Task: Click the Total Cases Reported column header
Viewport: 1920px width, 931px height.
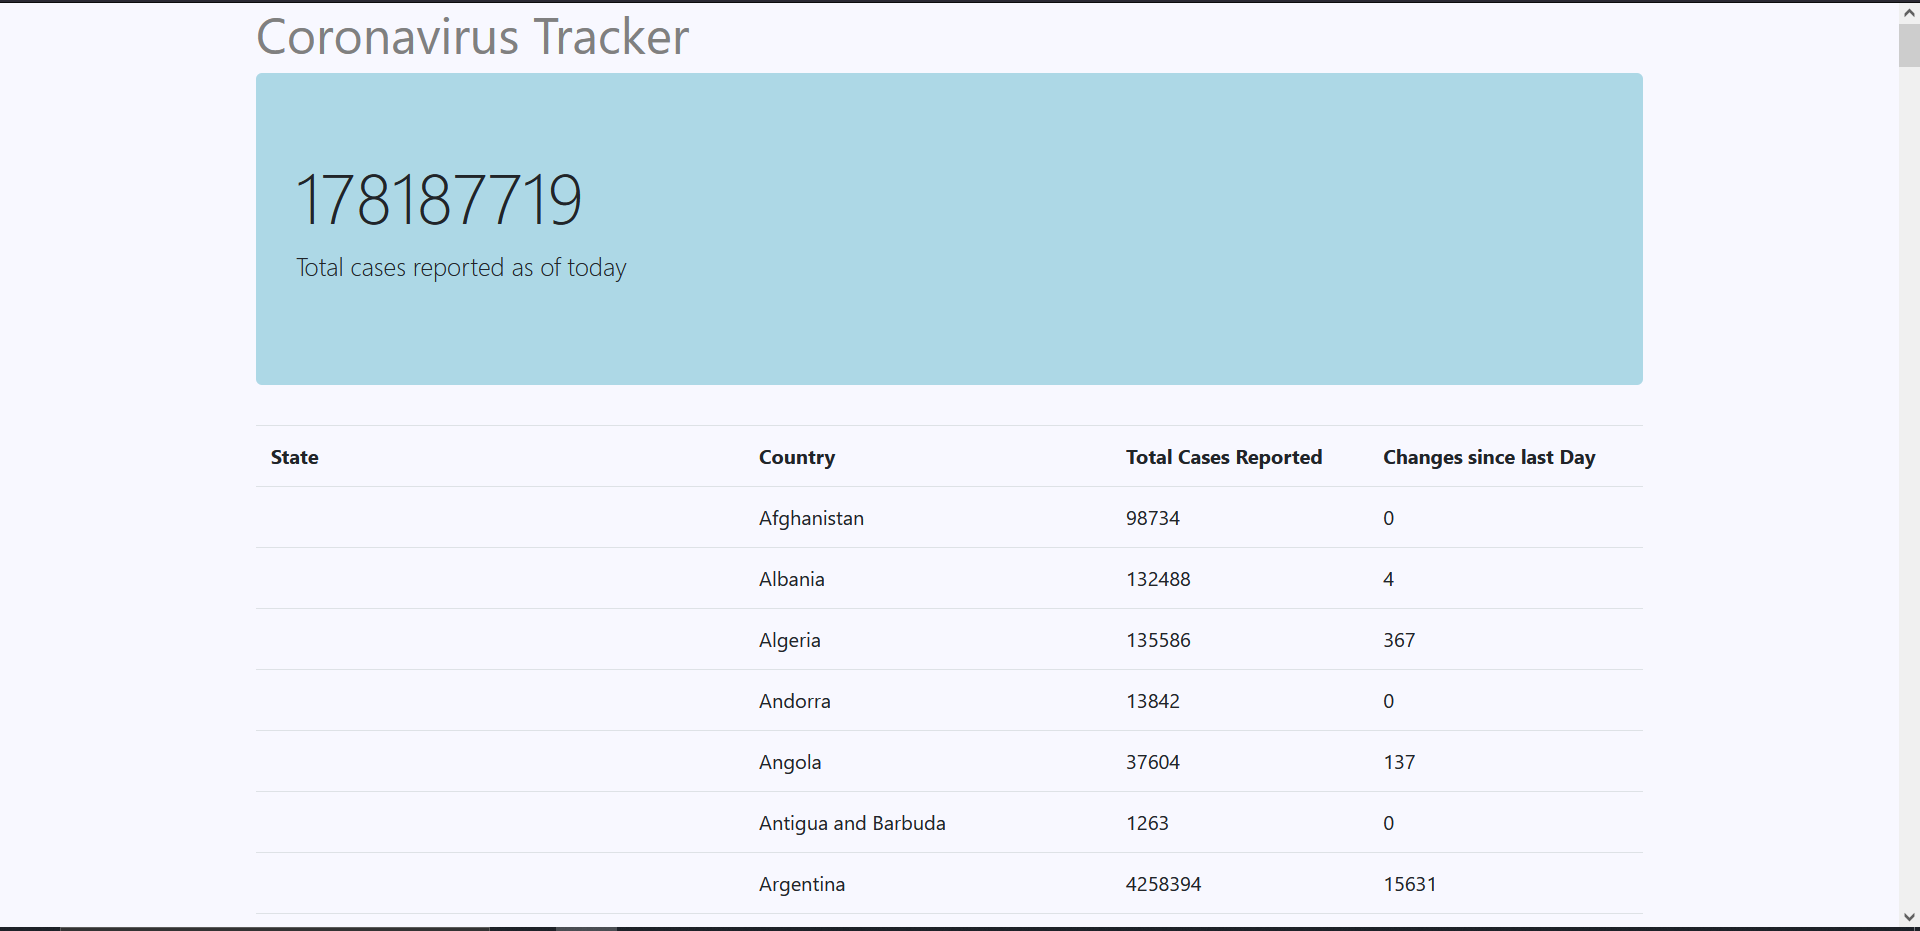Action: click(x=1224, y=457)
